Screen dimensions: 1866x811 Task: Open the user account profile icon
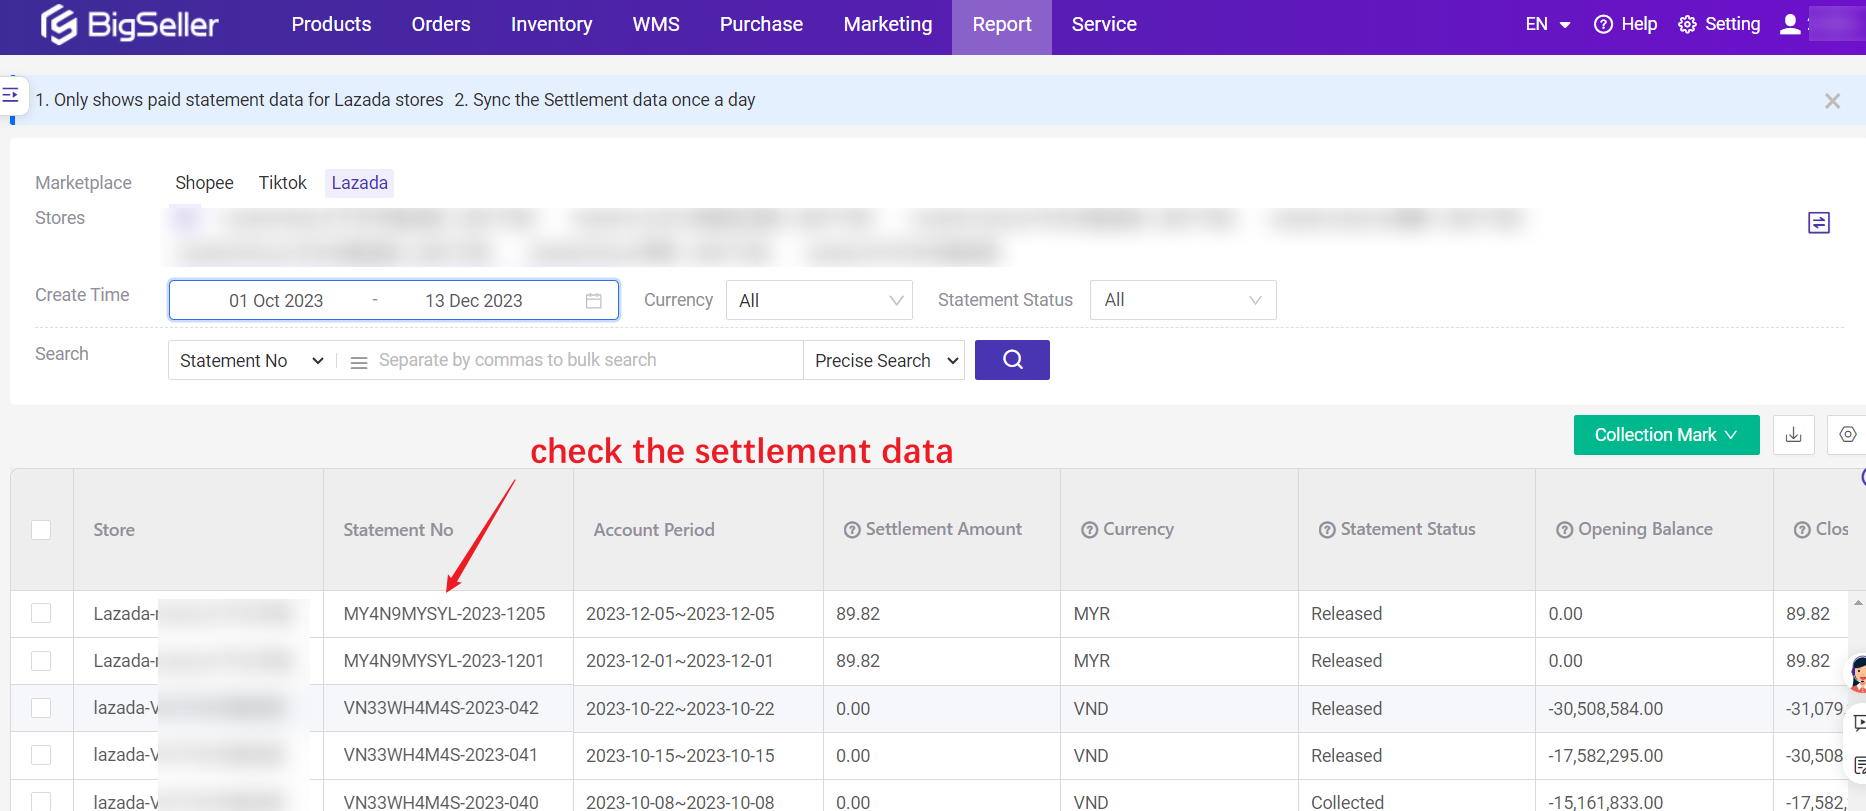pos(1790,24)
